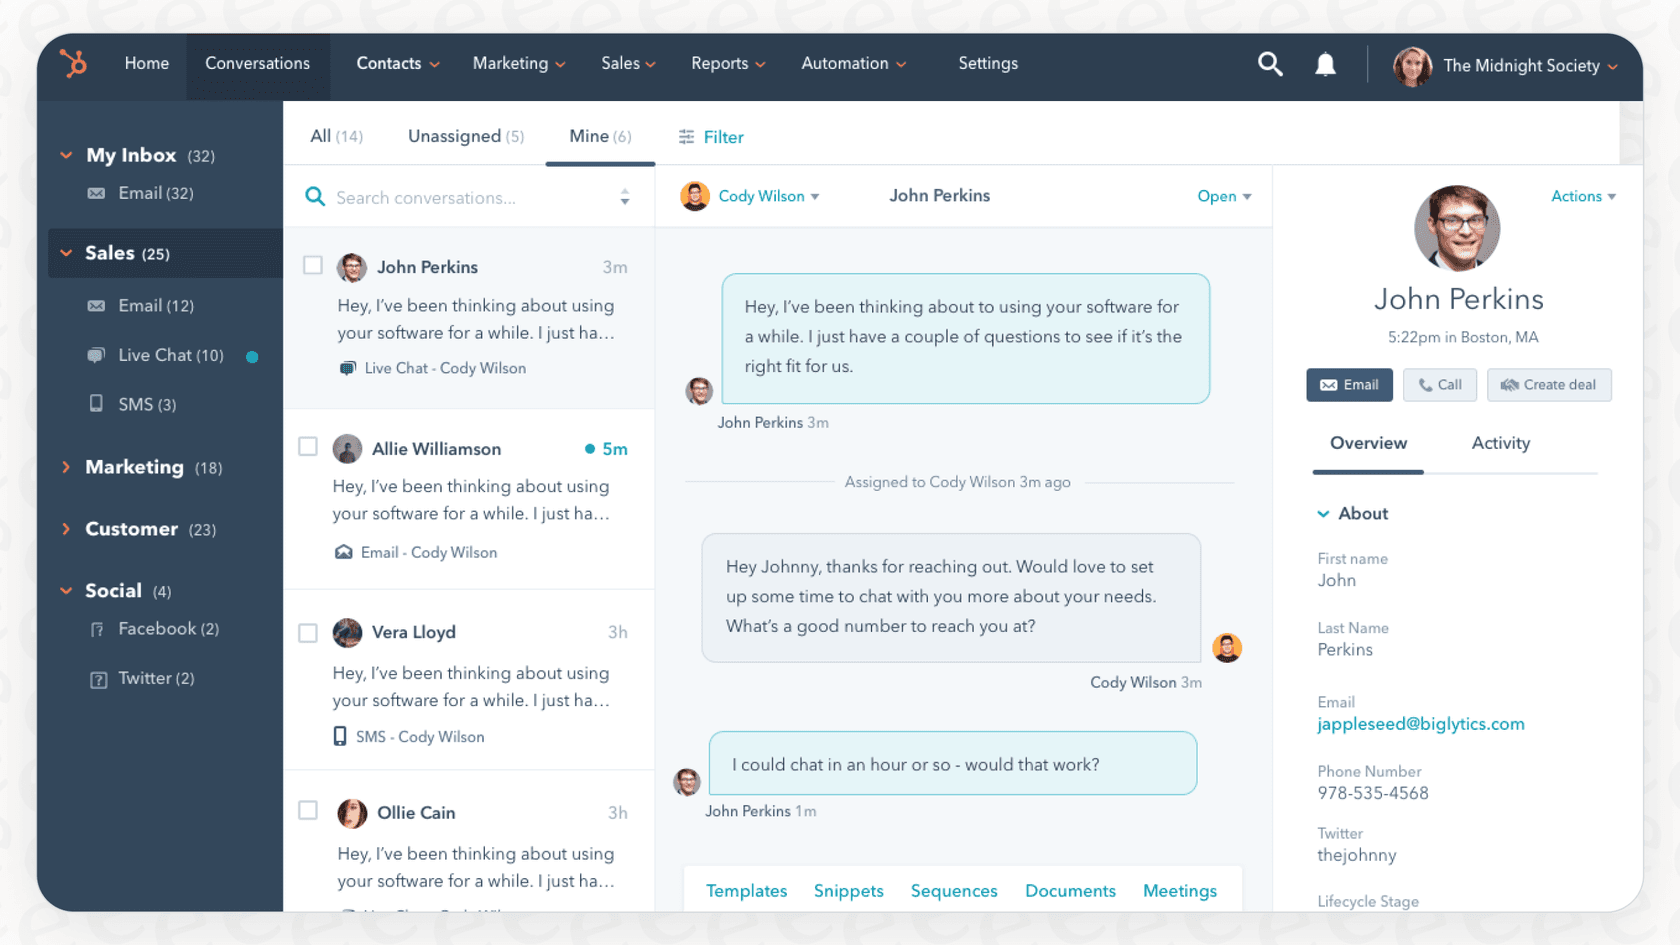Click the Filter icon above the conversation
Screen dimensions: 1680x945
pyautogui.click(x=686, y=137)
